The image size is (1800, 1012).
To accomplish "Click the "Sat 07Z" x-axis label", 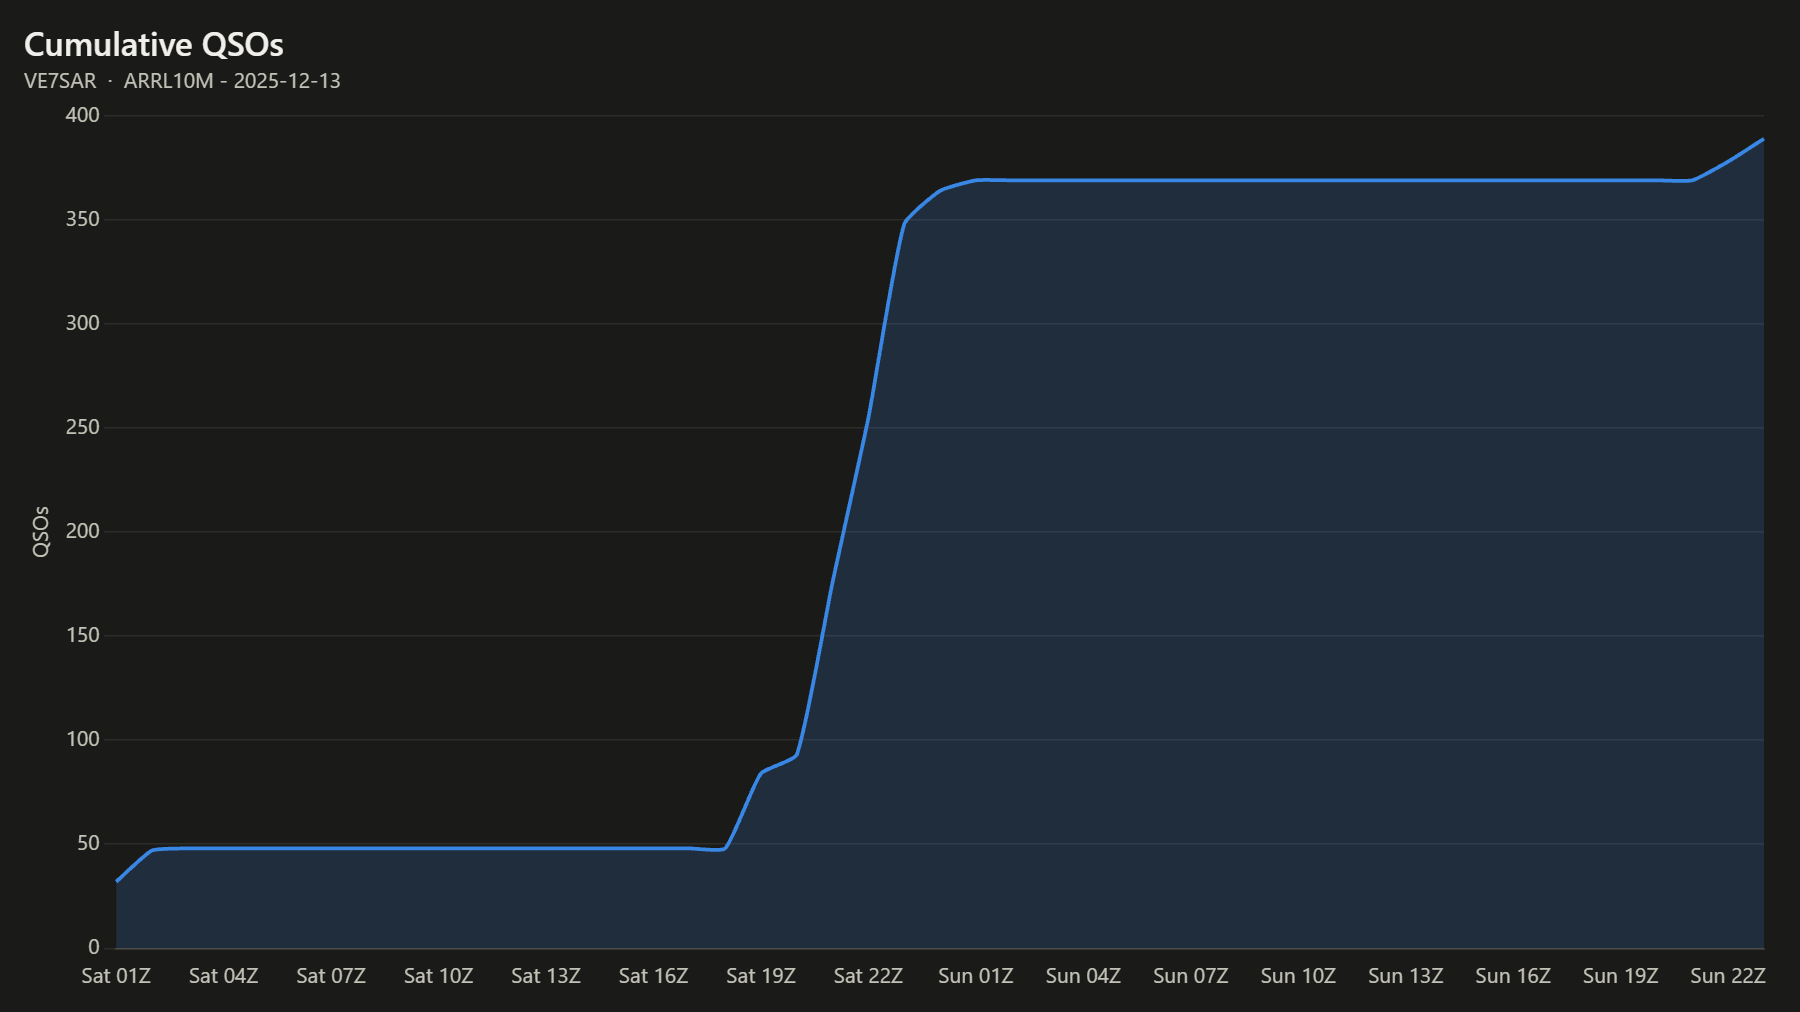I will point(331,976).
